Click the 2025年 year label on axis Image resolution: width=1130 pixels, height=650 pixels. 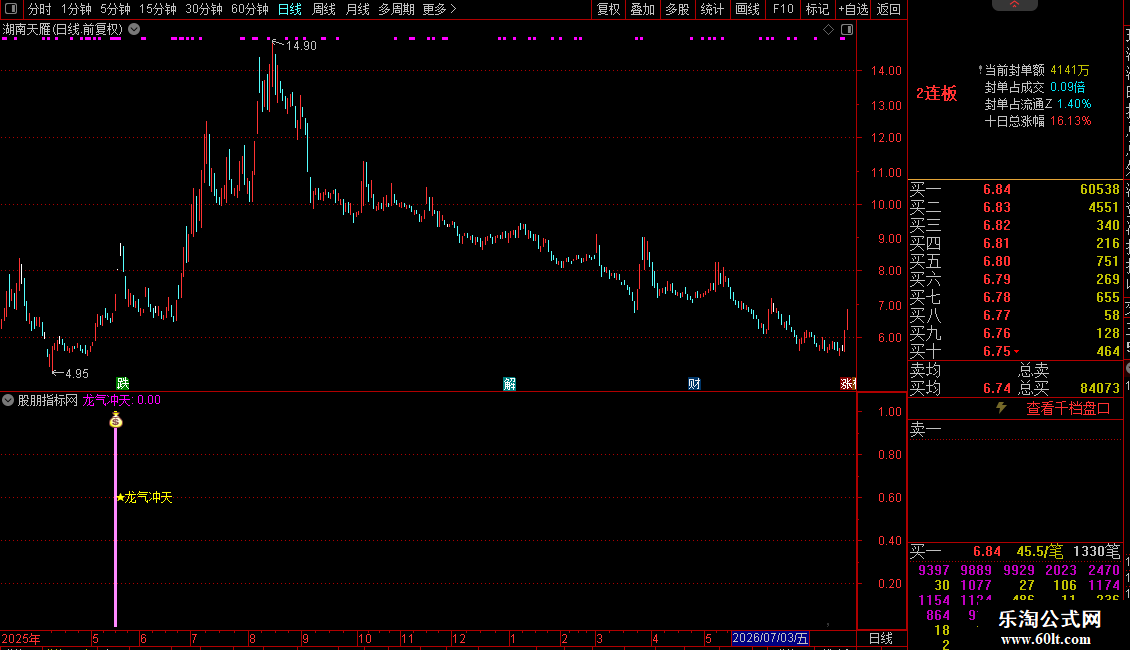[x=21, y=638]
